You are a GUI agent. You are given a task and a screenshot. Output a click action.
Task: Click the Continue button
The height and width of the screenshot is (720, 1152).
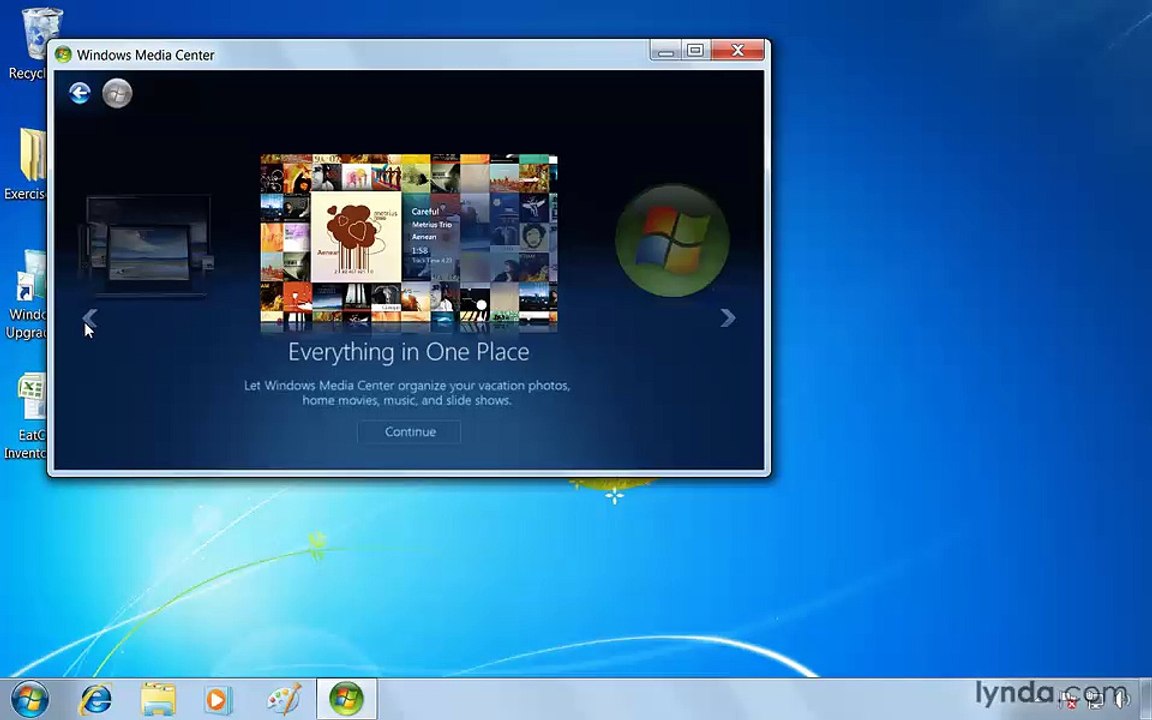409,432
